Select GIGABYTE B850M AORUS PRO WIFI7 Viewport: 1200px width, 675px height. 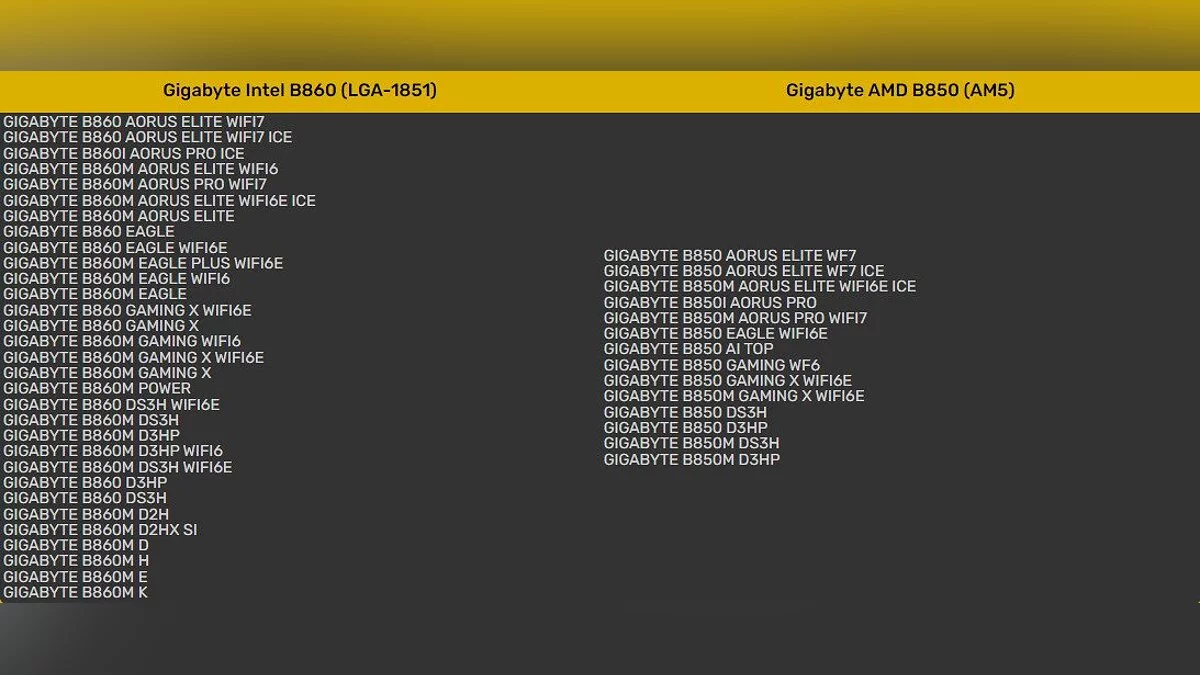pyautogui.click(x=736, y=318)
